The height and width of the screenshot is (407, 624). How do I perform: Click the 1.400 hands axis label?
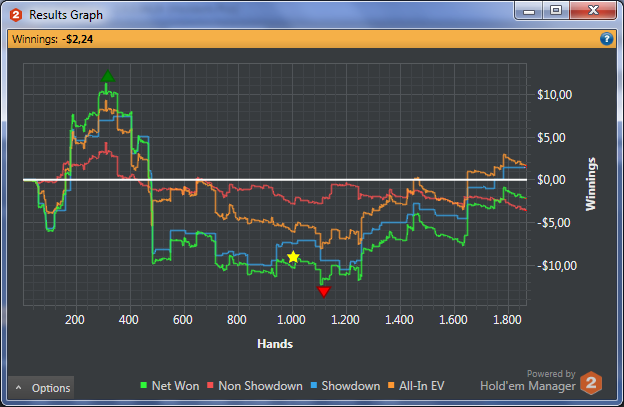coord(400,319)
